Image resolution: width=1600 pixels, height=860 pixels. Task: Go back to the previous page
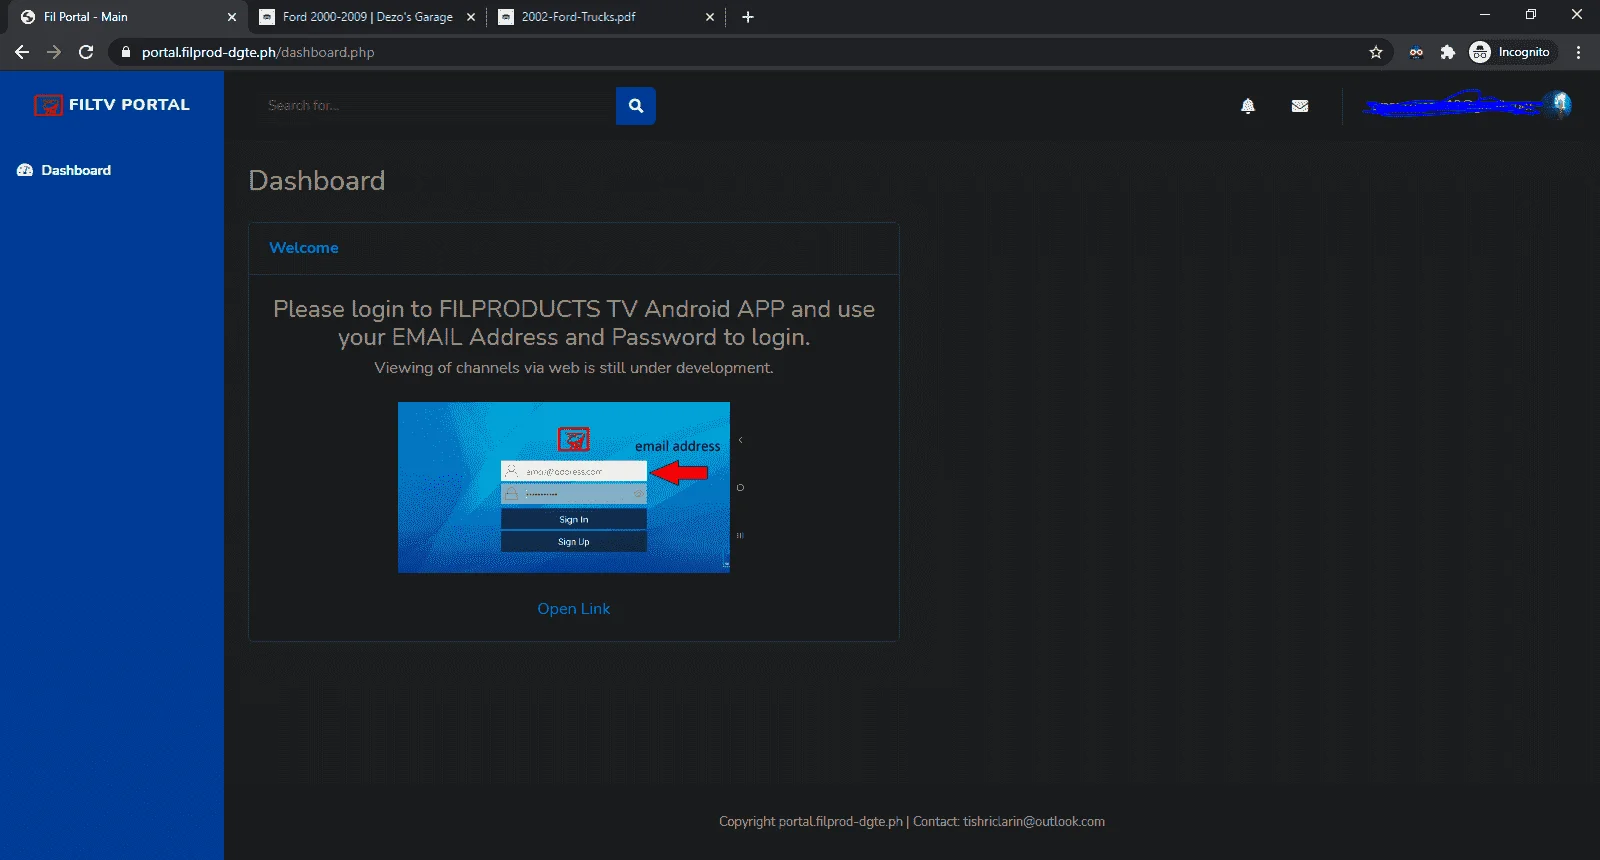click(x=22, y=52)
